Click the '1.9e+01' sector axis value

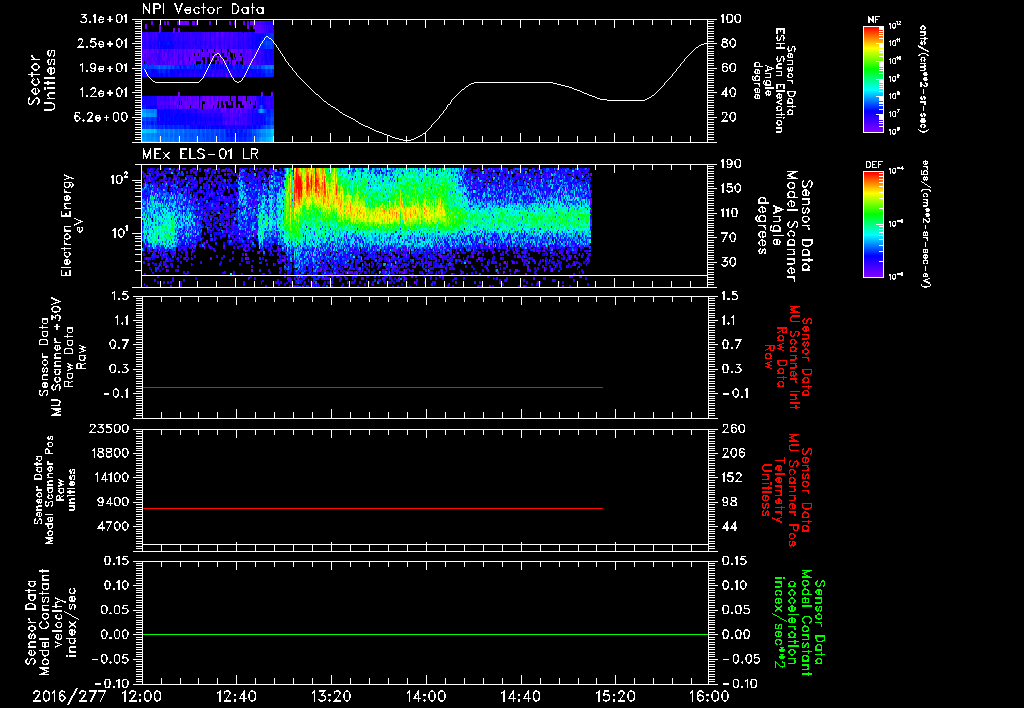coord(103,68)
